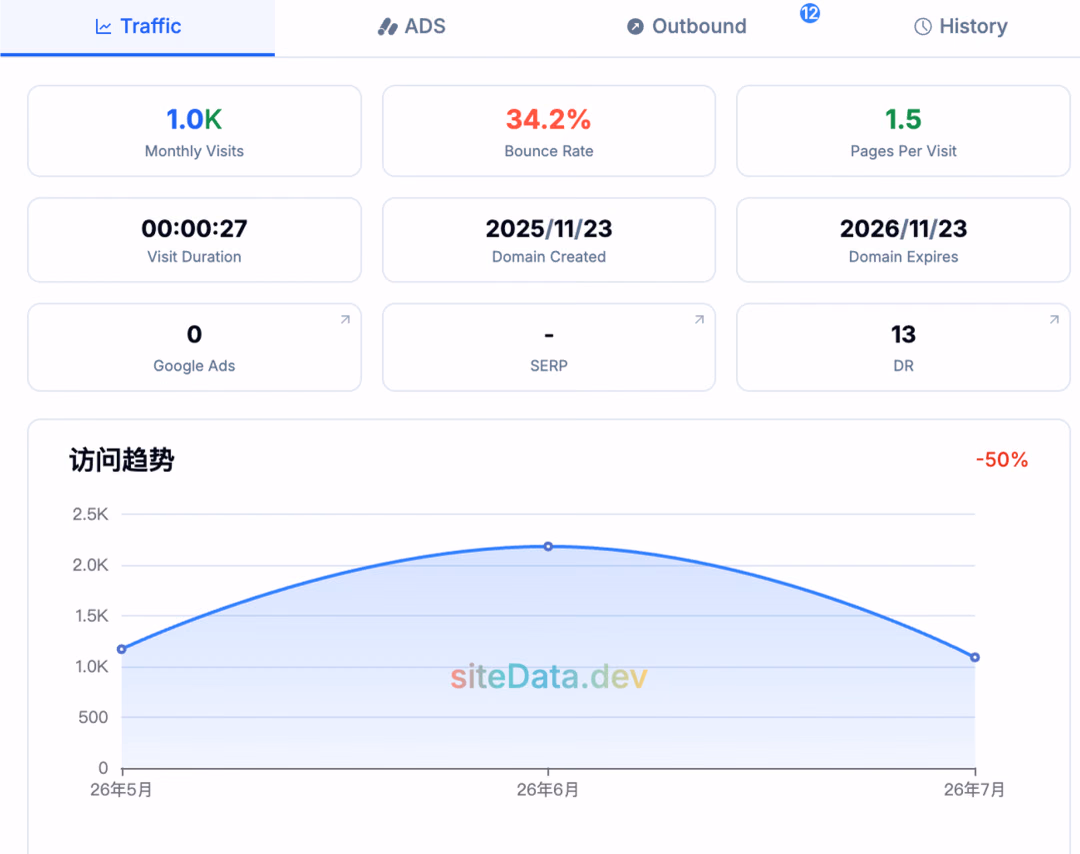
Task: Select the Bounce Rate card
Action: 549,131
